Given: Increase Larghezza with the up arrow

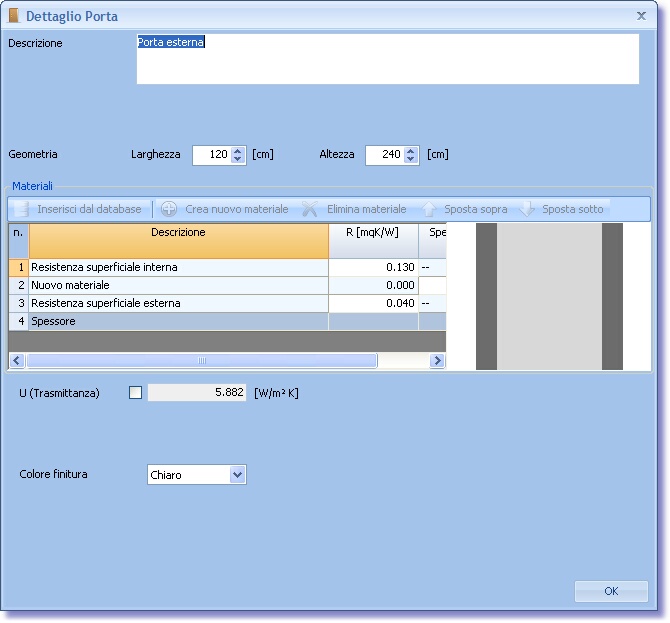Looking at the screenshot, I should pyautogui.click(x=238, y=150).
